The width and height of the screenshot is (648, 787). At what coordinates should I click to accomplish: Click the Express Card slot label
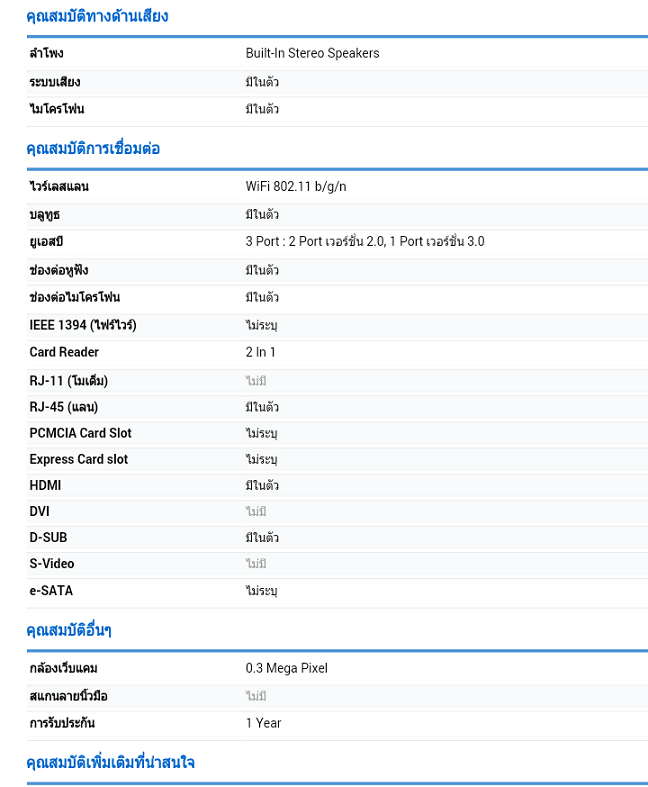(78, 459)
